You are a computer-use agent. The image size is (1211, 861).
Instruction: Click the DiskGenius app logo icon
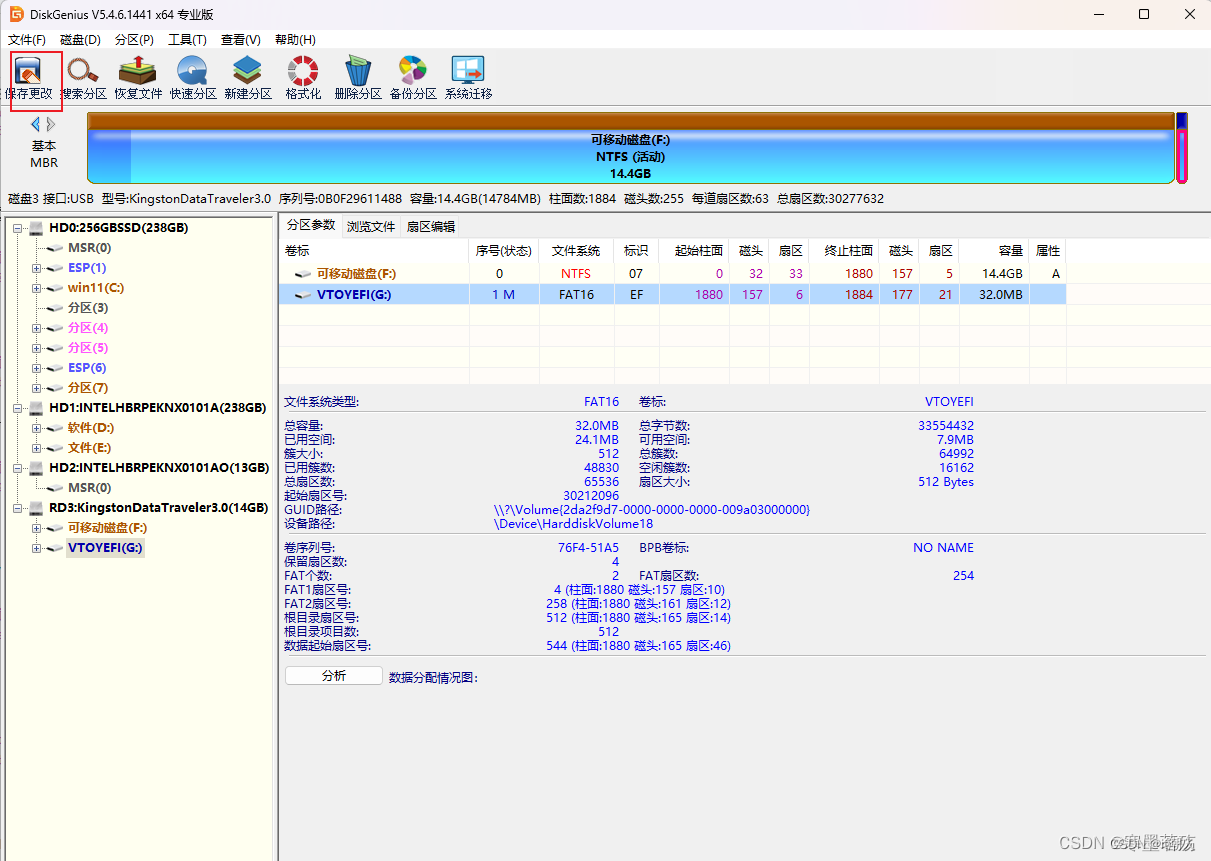coord(16,14)
